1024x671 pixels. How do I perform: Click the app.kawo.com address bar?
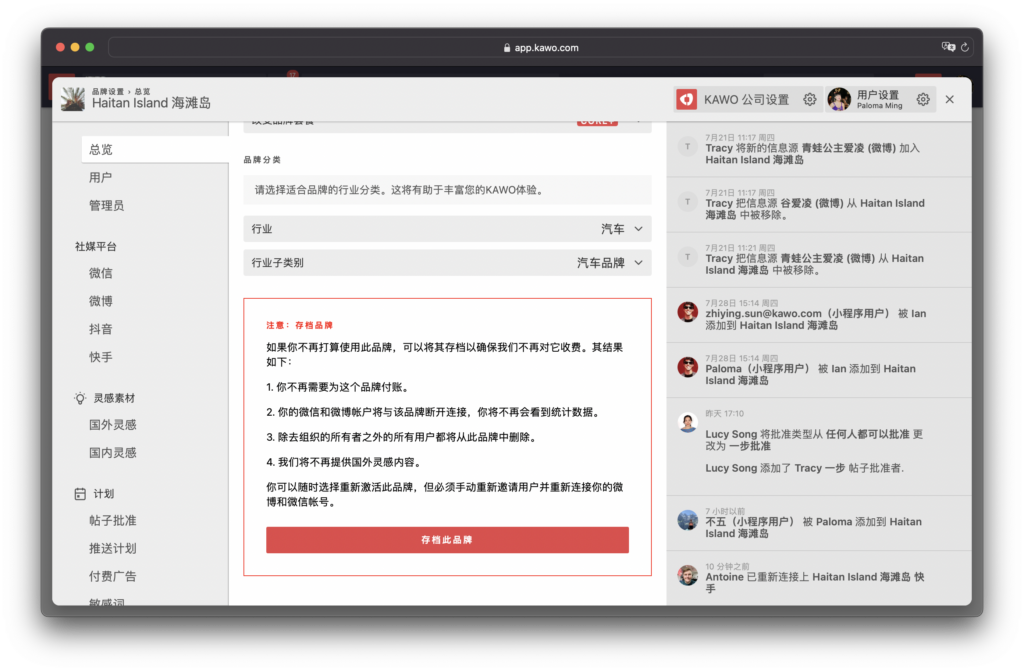pos(540,47)
